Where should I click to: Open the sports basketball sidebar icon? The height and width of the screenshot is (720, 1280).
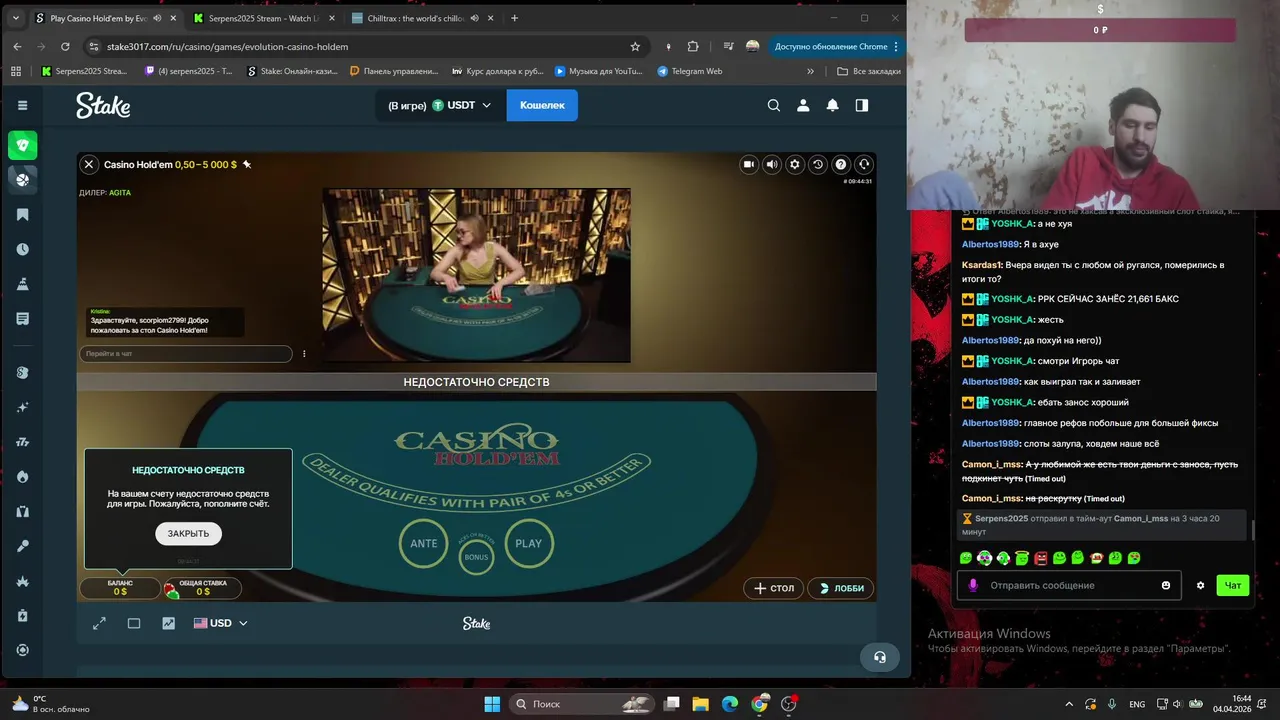[x=23, y=179]
